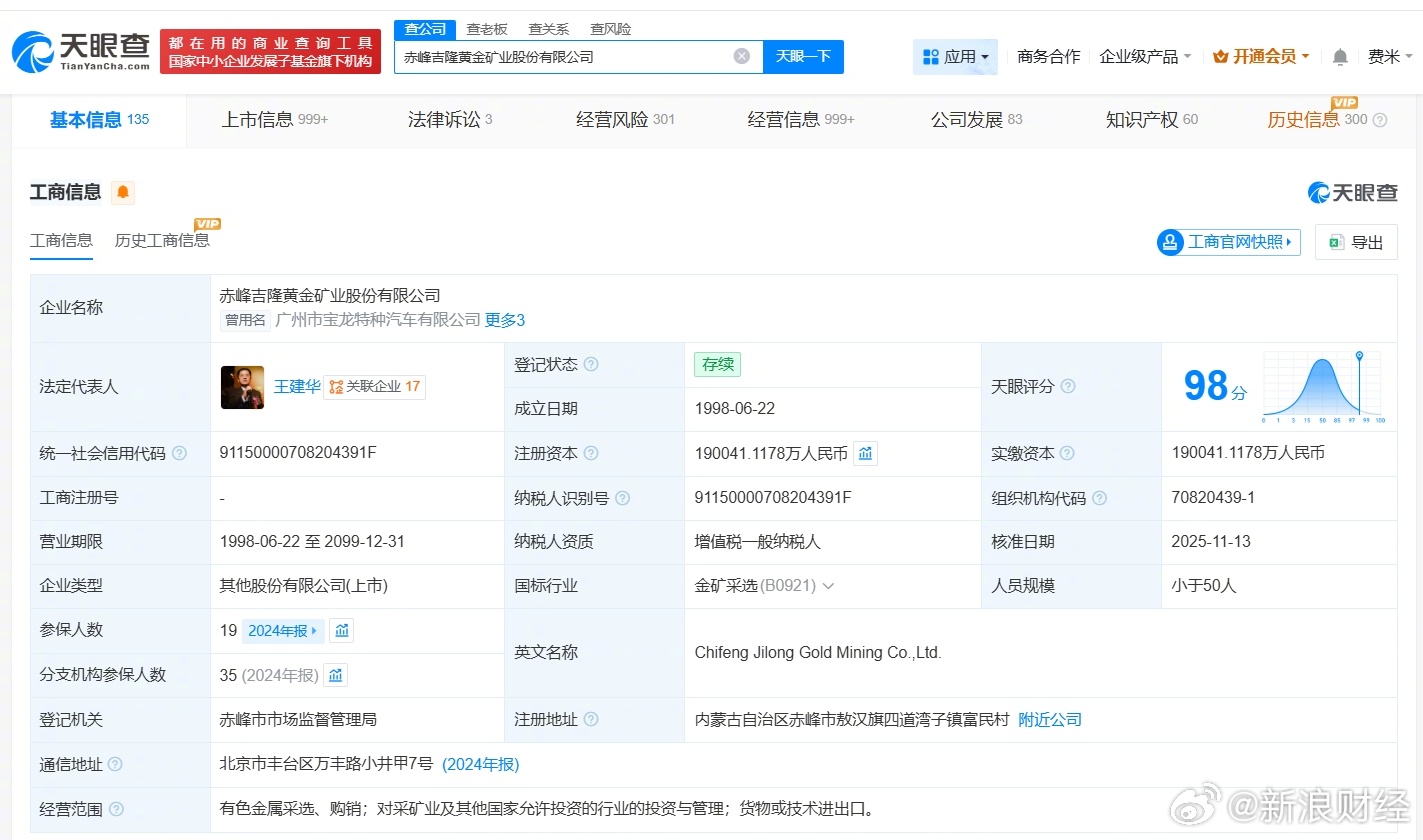Click question mark icon next to 天眼评分
This screenshot has height=840, width=1423.
pyautogui.click(x=1068, y=386)
